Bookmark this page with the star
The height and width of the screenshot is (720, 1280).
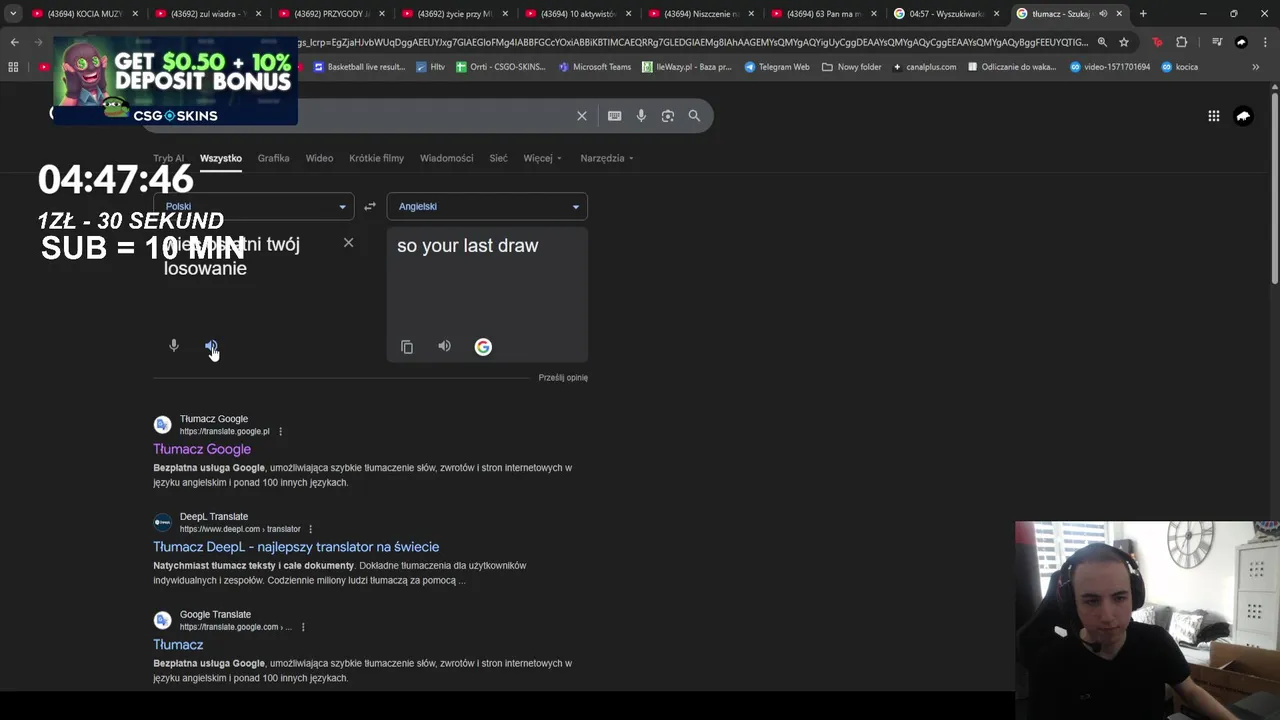[x=1124, y=42]
